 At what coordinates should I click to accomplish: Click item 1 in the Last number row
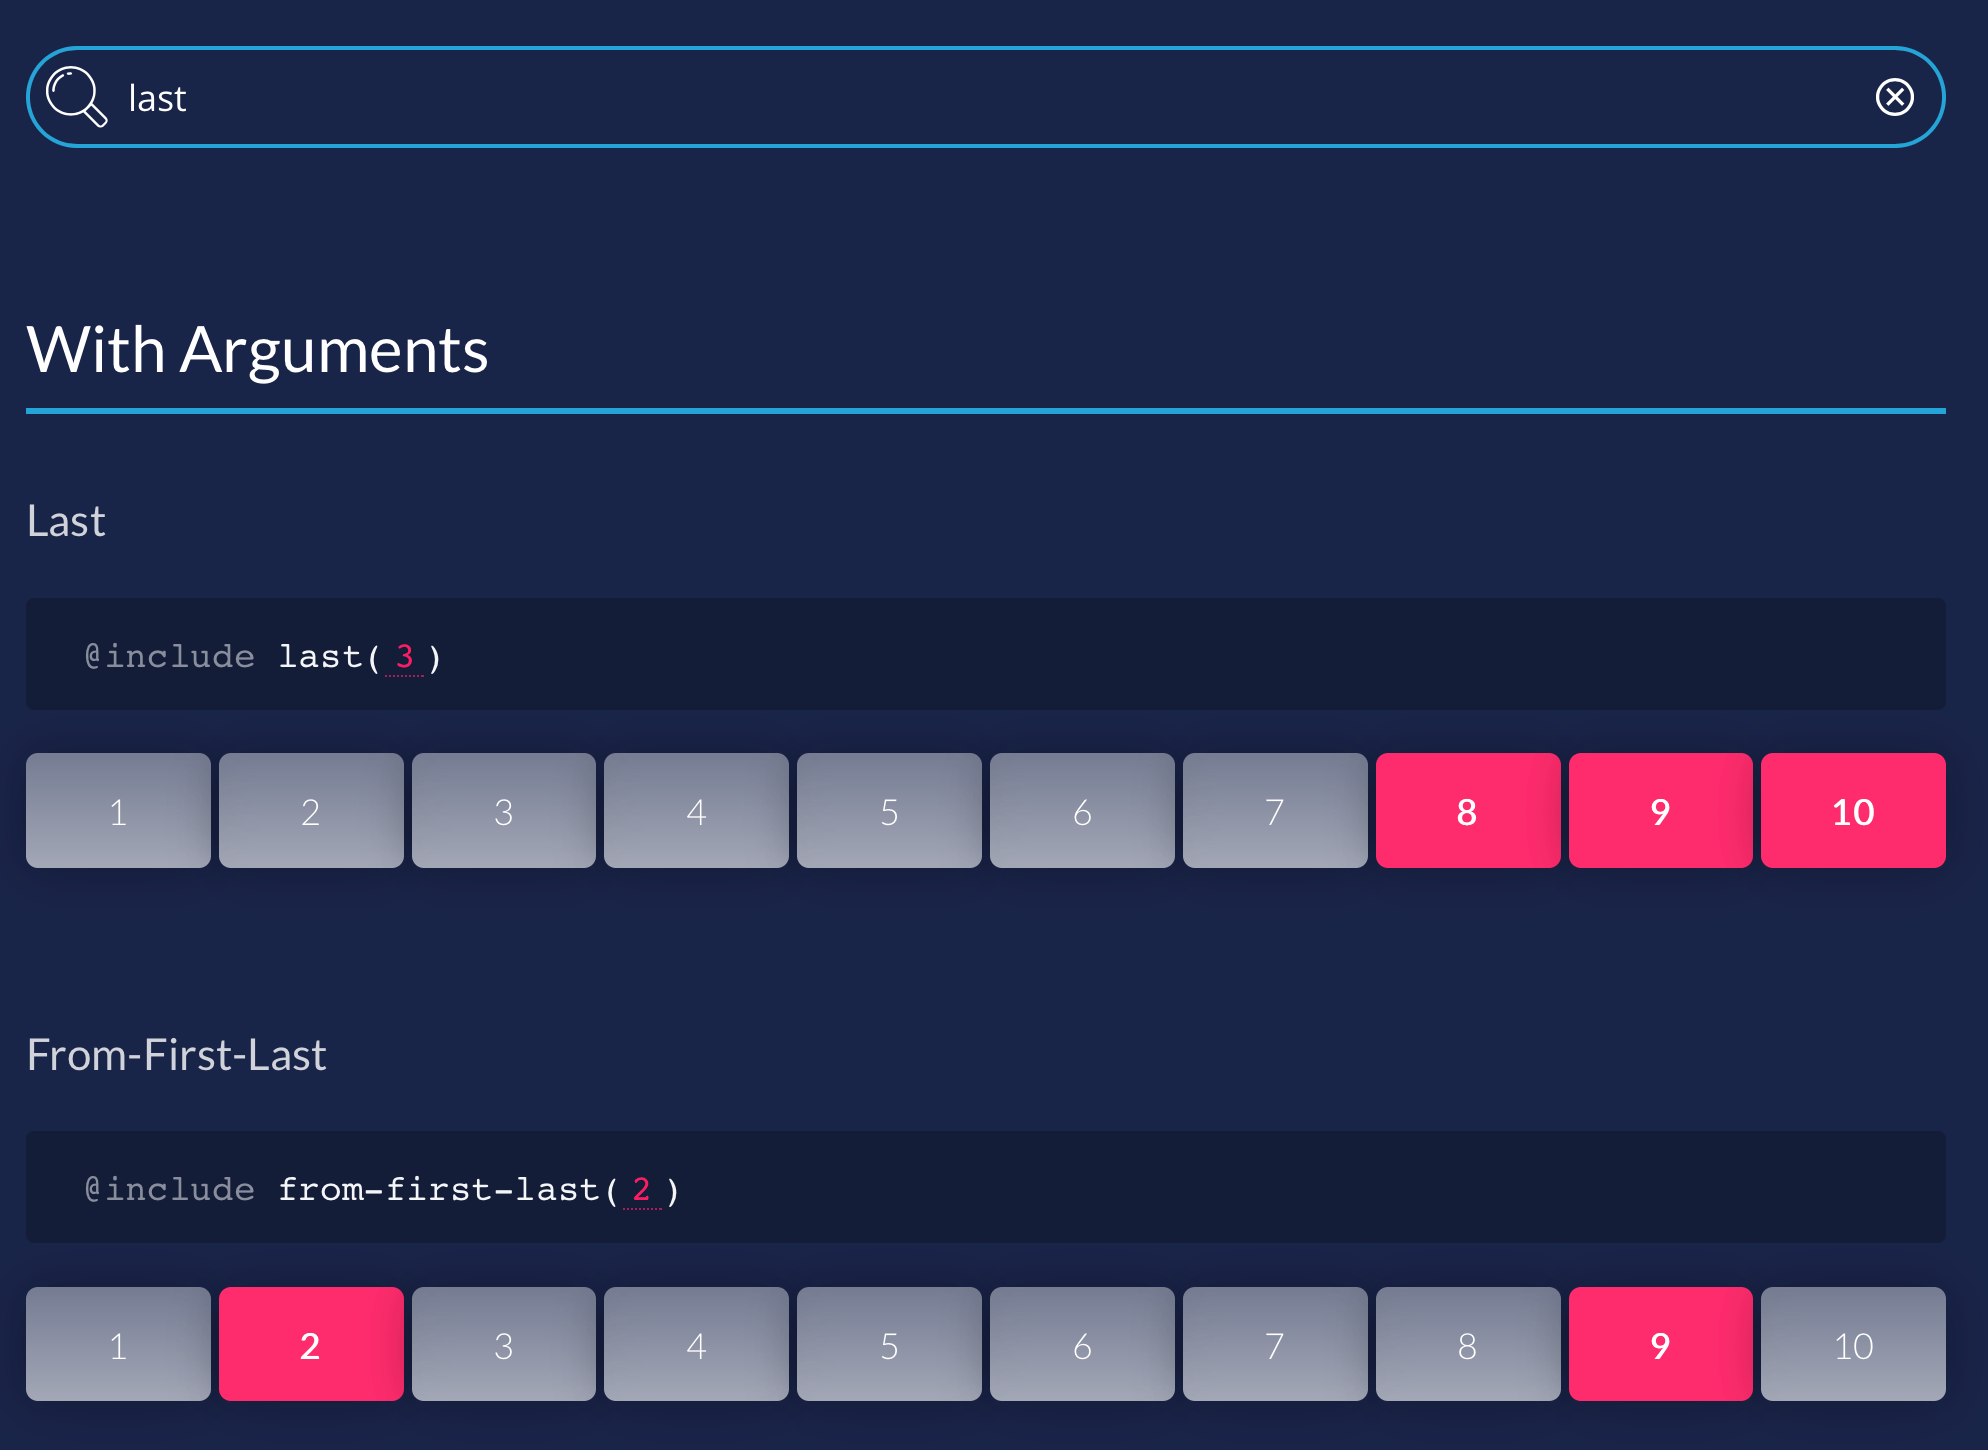(x=119, y=809)
